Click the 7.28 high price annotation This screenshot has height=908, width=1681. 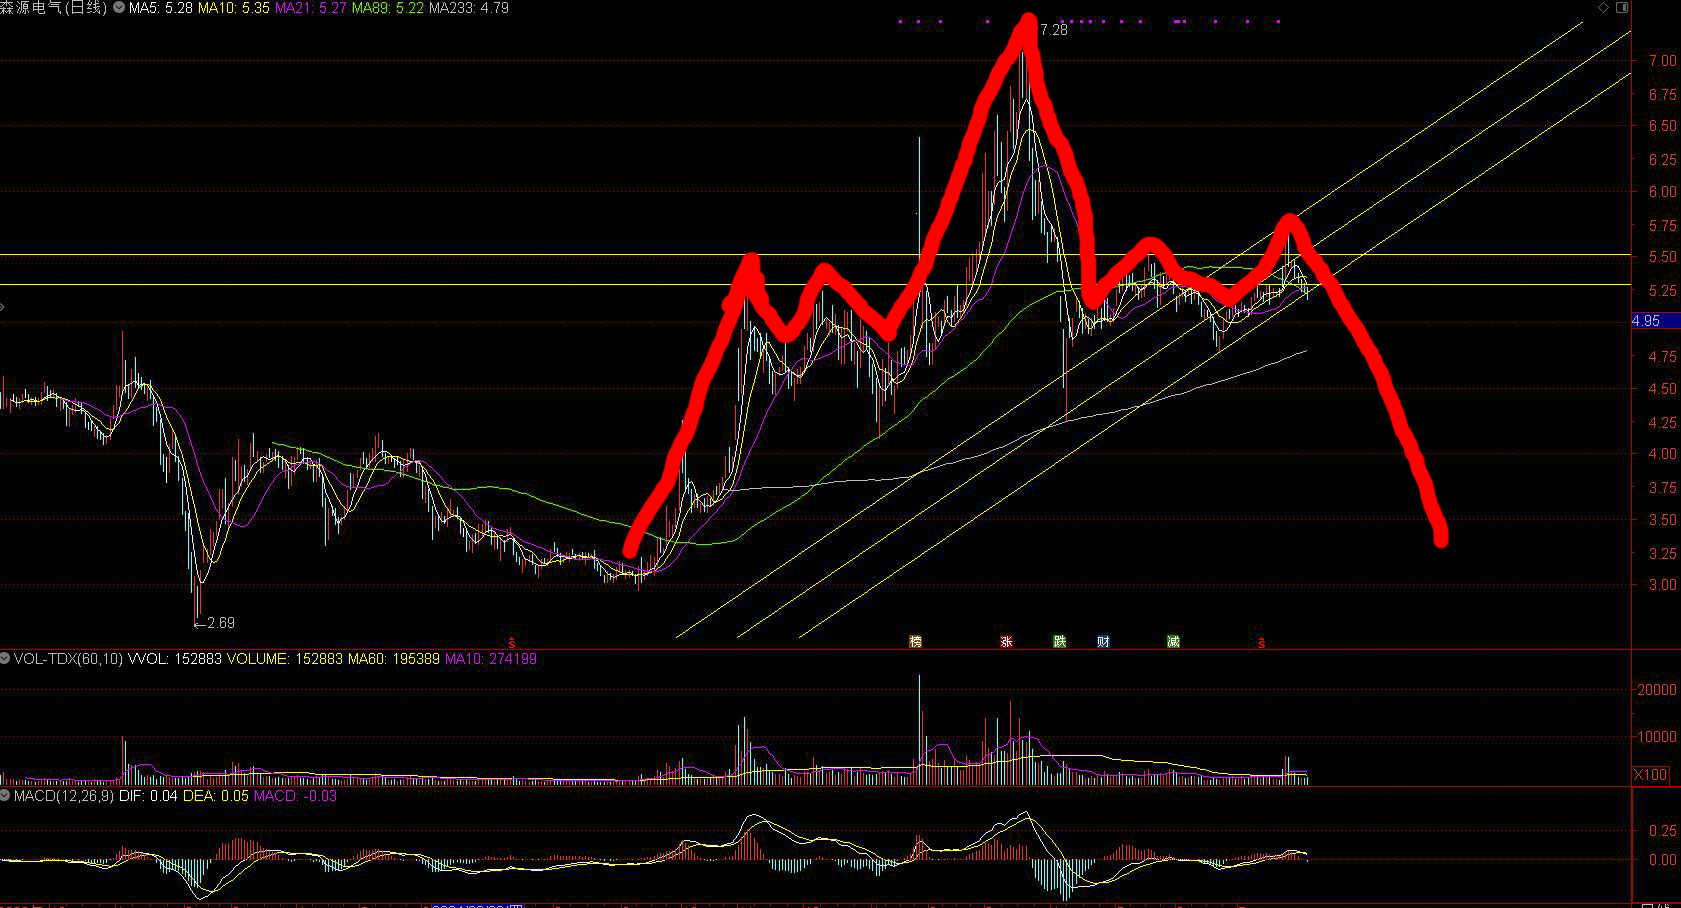click(1054, 30)
